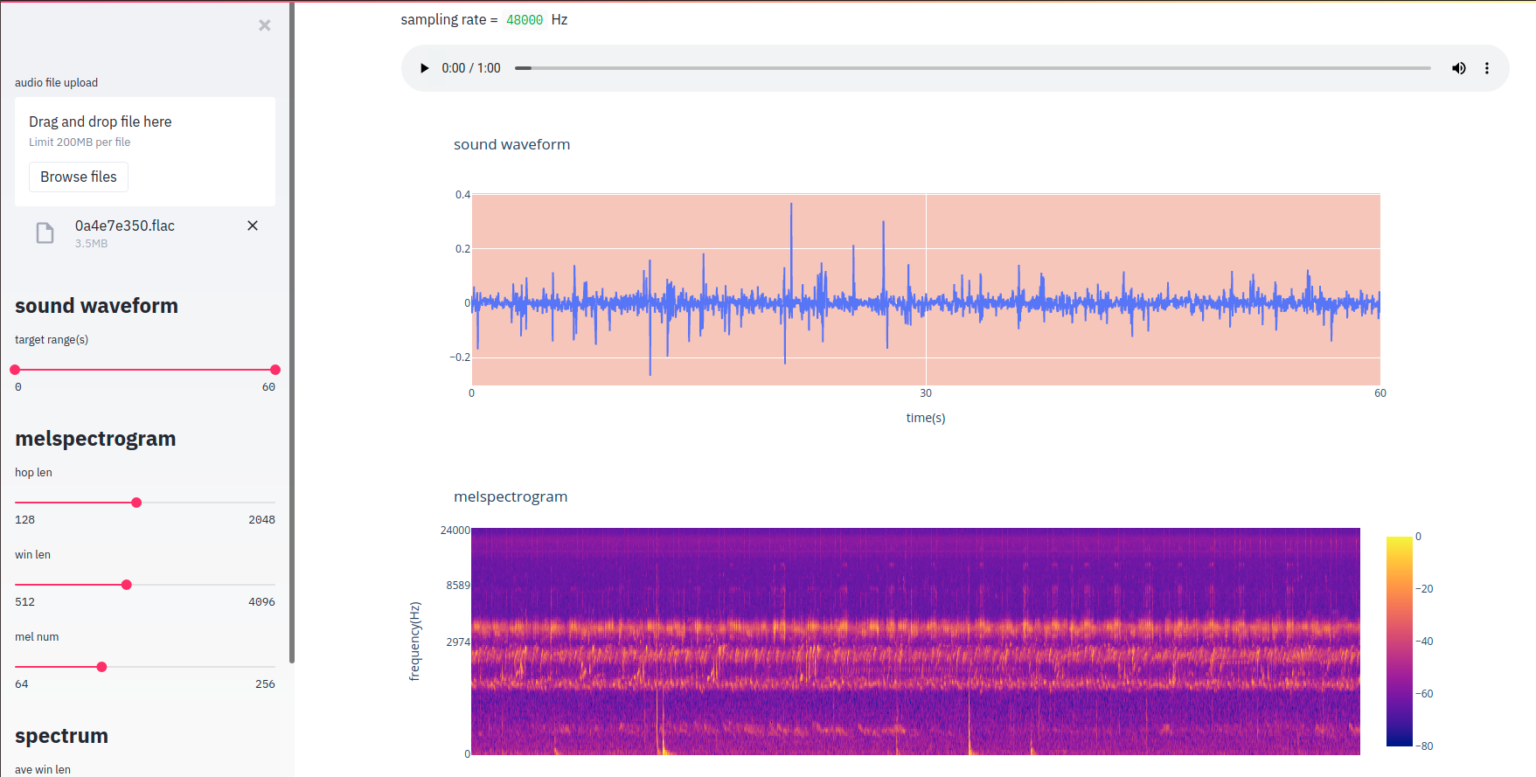This screenshot has width=1536, height=777.
Task: Open the audio player three-dot options menu
Action: (x=1487, y=68)
